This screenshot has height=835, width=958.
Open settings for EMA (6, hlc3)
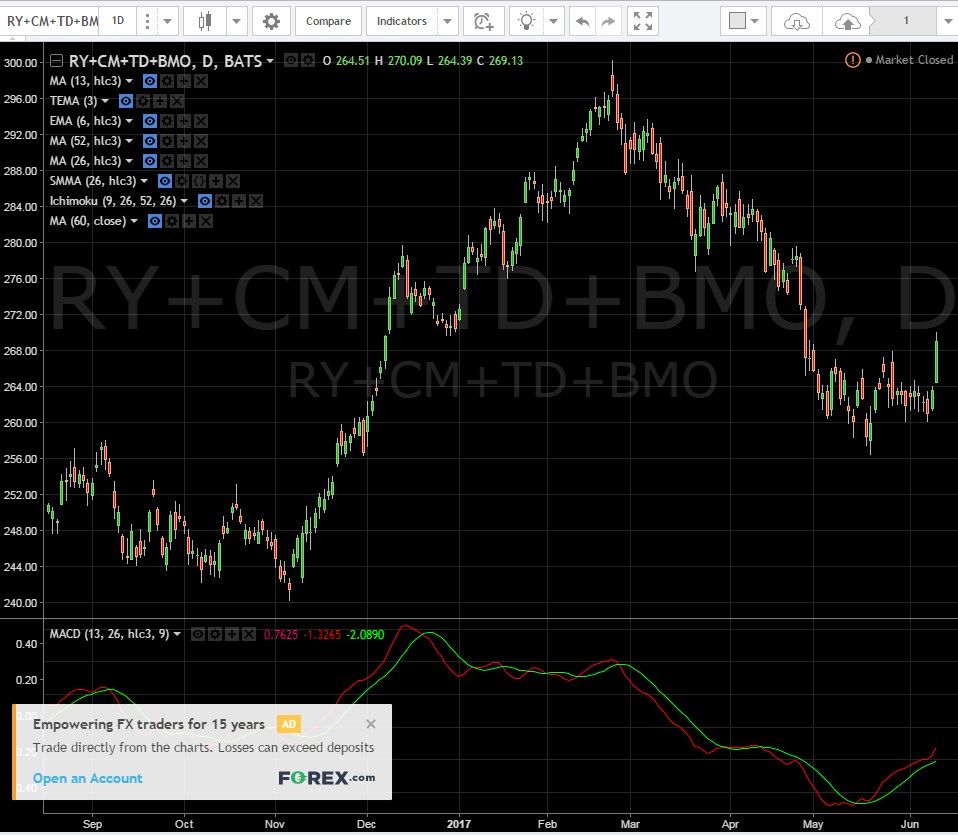(167, 121)
